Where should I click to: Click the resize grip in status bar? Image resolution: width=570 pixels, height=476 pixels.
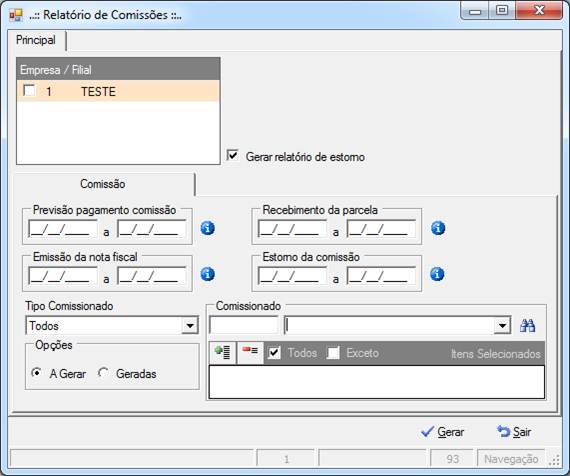point(555,460)
